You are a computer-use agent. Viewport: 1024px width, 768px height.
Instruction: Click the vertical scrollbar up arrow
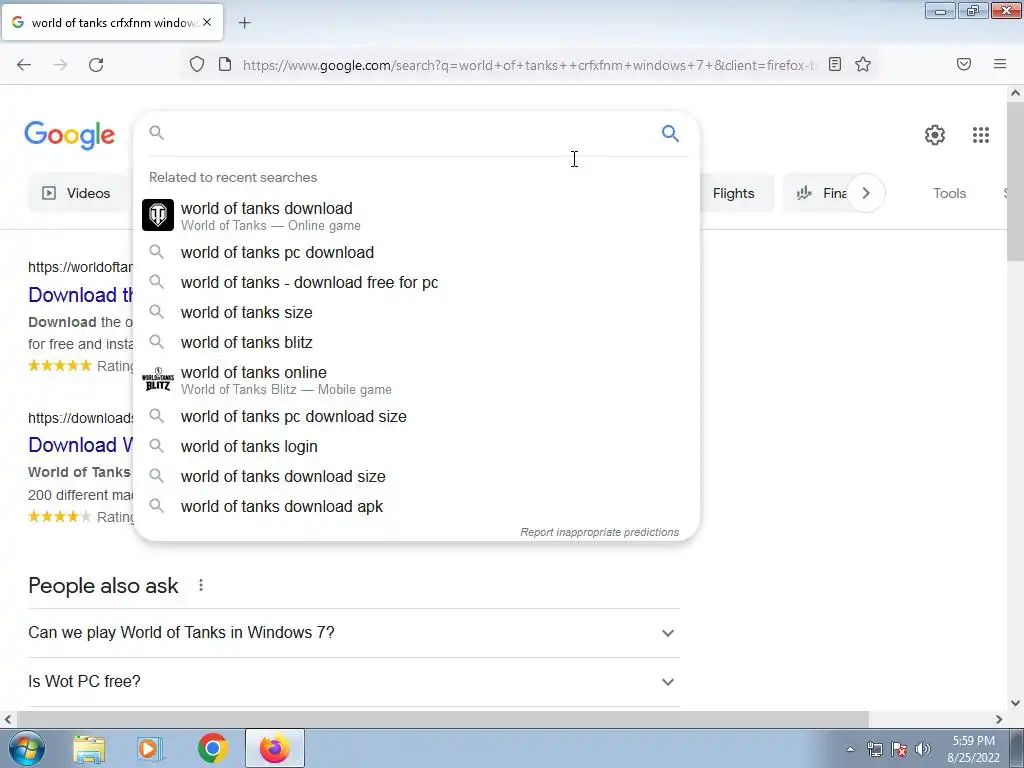[x=1015, y=93]
